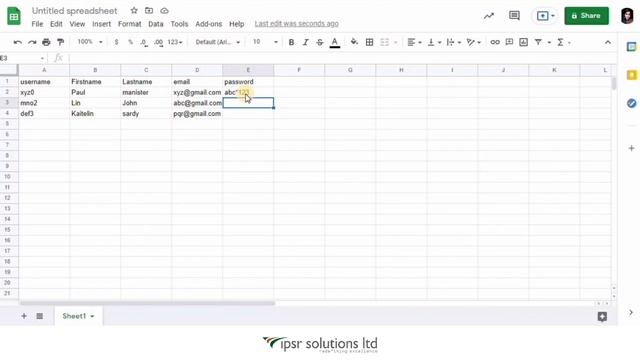
Task: Hide the menus with the toolbar caret
Action: (x=608, y=42)
